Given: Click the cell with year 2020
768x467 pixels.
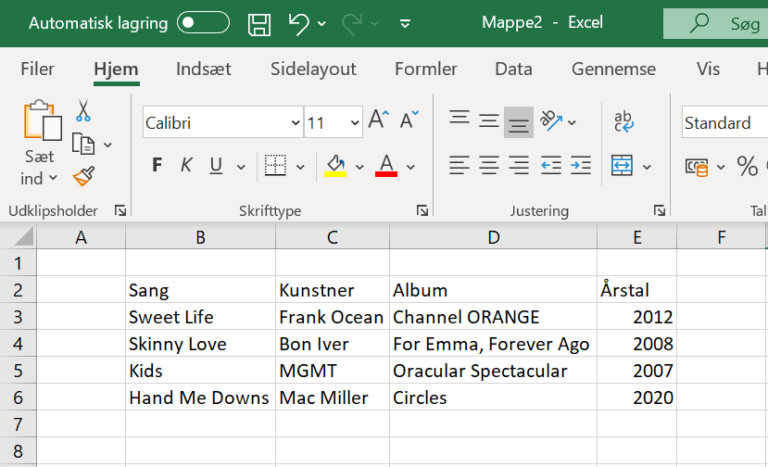Looking at the screenshot, I should [637, 397].
